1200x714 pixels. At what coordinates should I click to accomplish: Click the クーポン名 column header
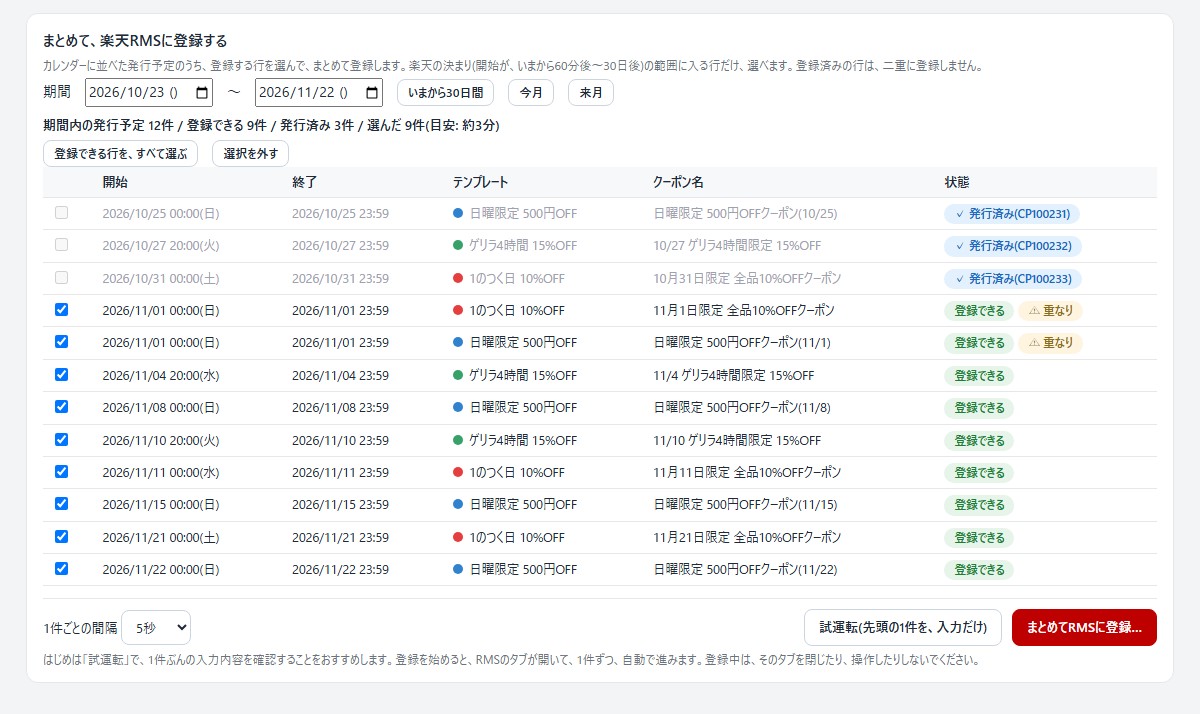point(678,182)
